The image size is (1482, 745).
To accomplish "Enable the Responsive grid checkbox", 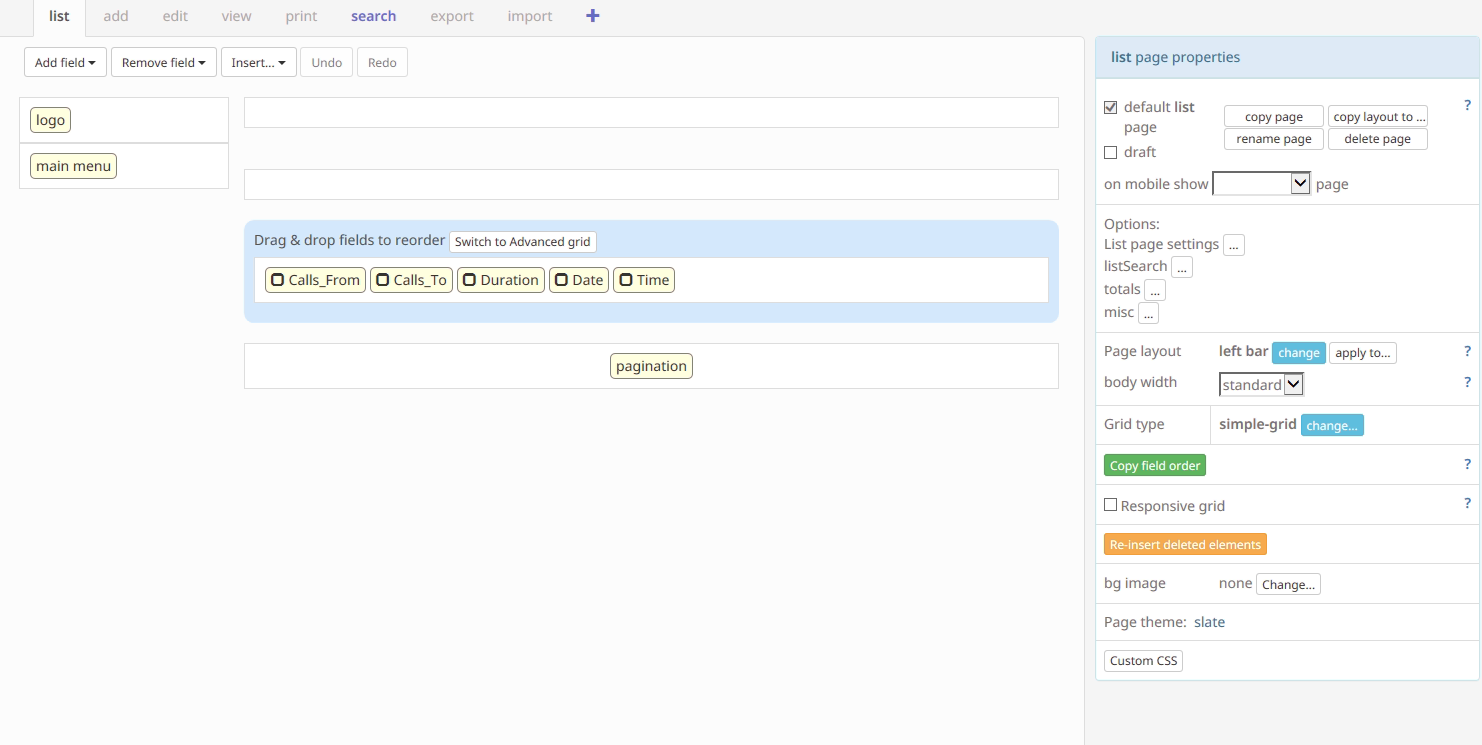I will [x=1110, y=505].
